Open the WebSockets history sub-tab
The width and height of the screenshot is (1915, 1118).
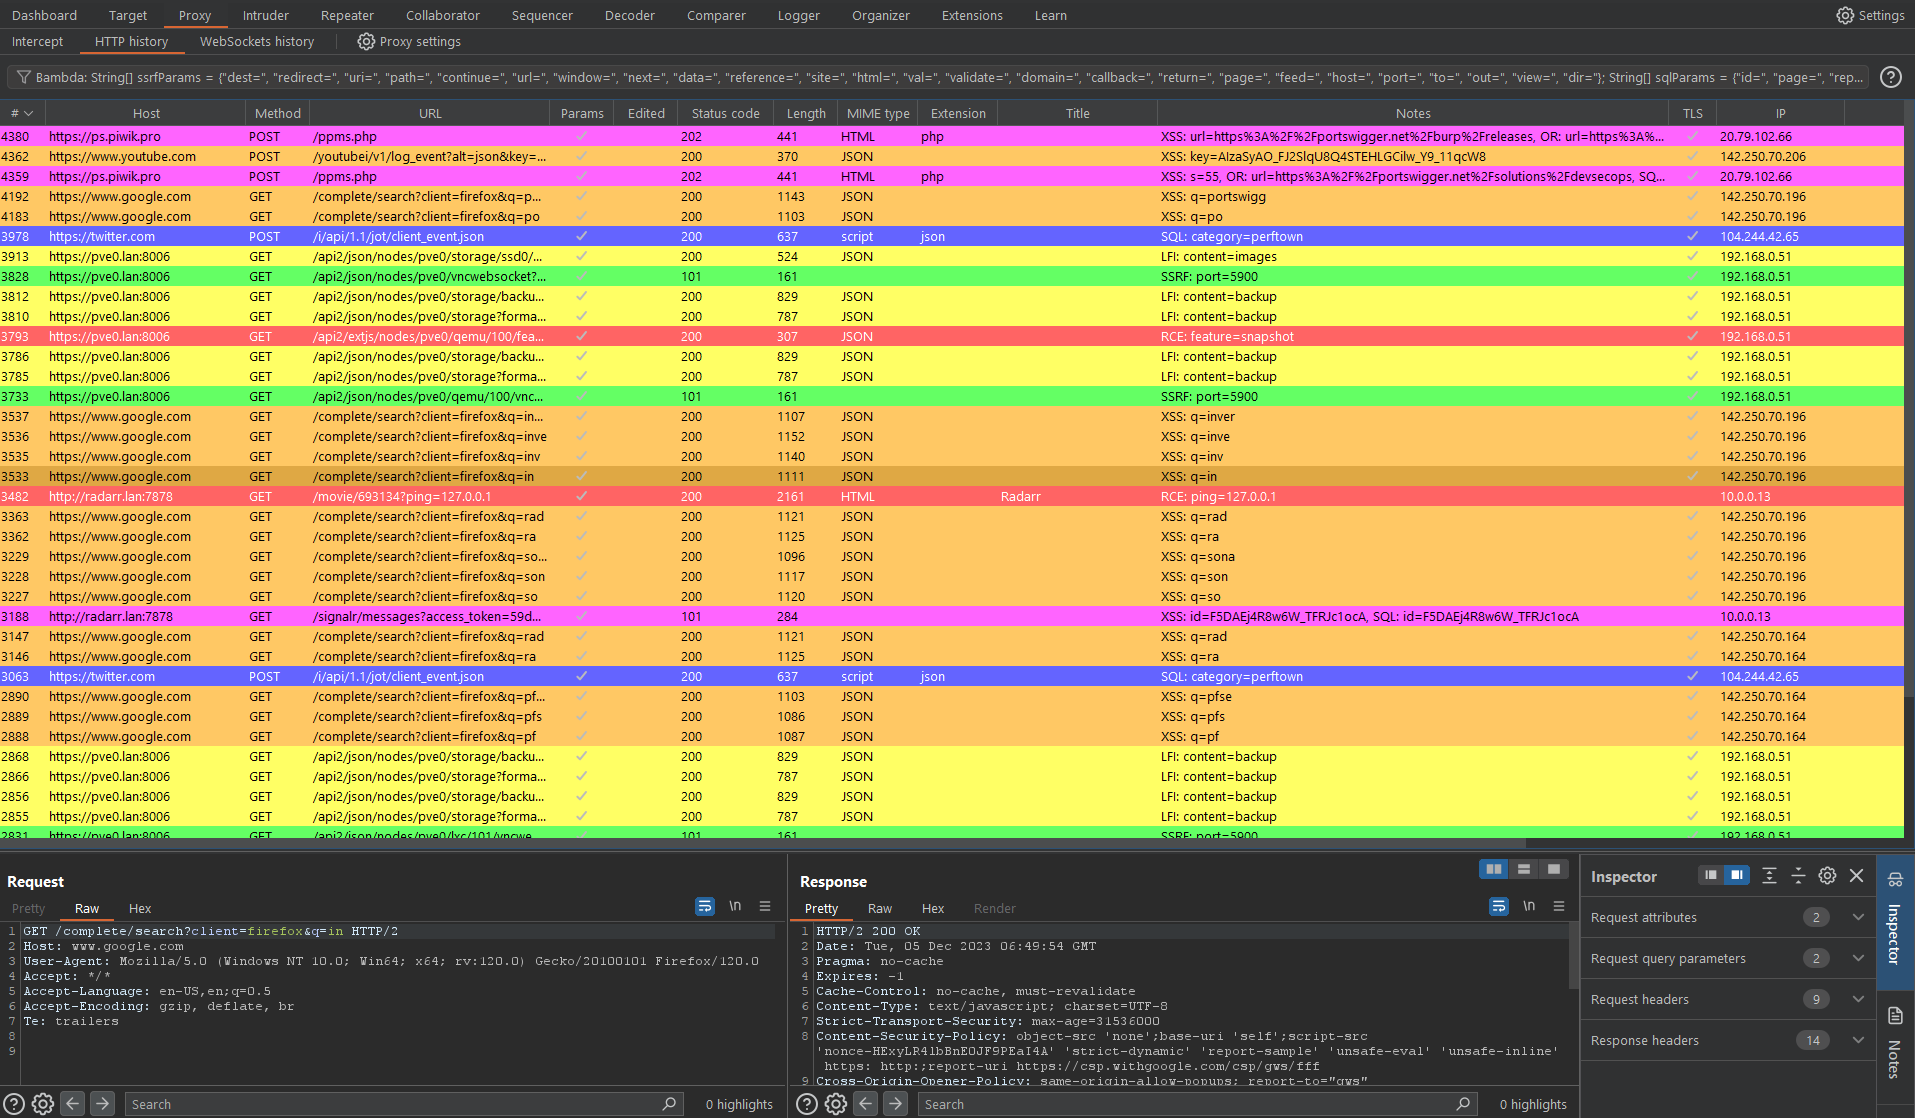257,41
